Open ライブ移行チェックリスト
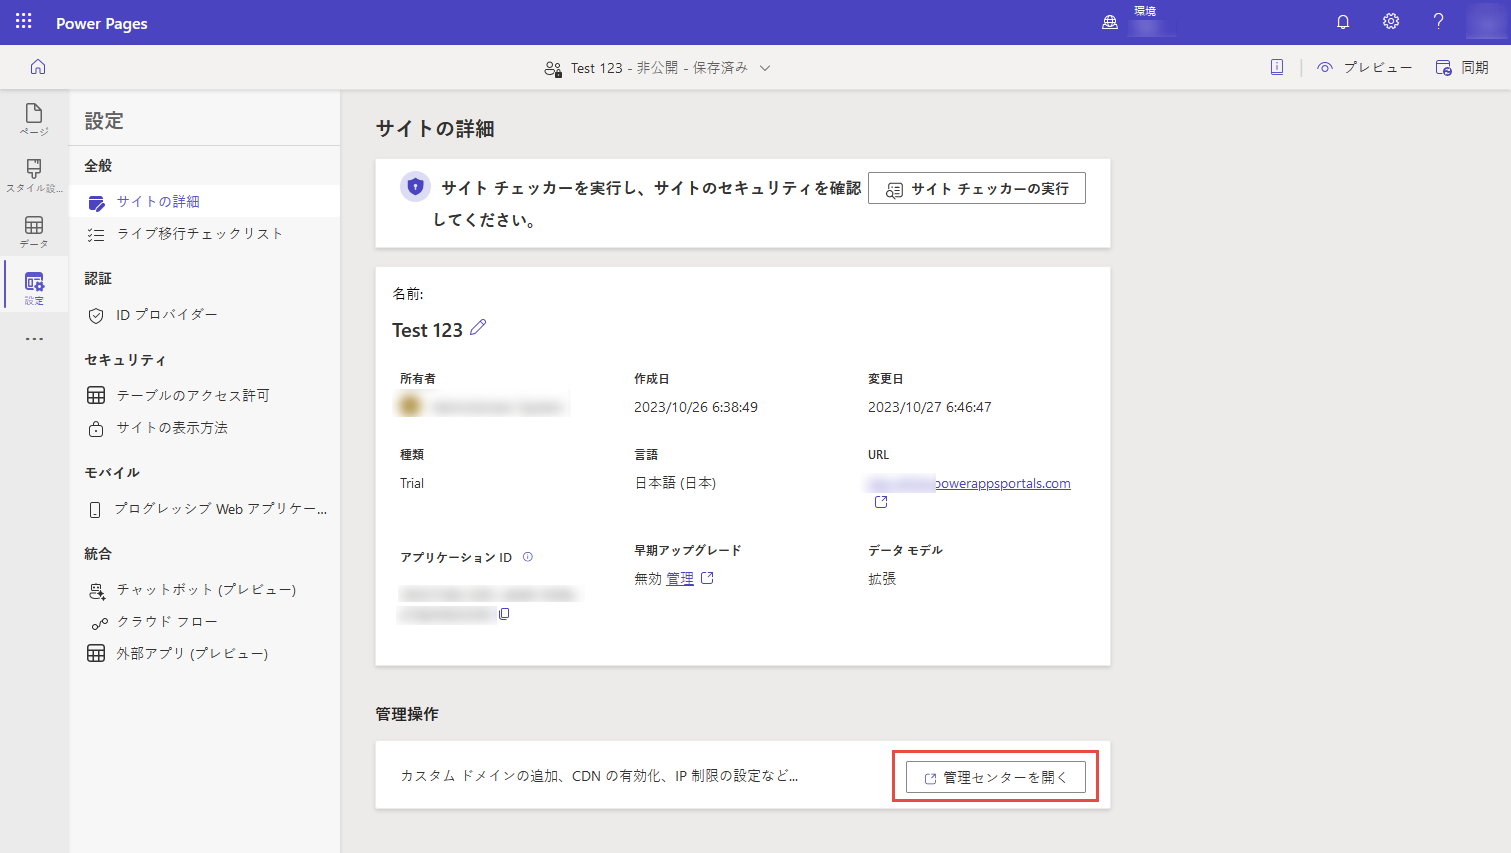The width and height of the screenshot is (1511, 853). (x=204, y=233)
